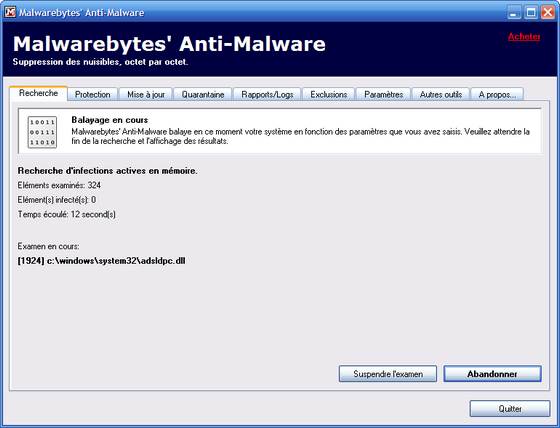
Task: Click the adsldpc.dll file path text
Action: [x=101, y=261]
